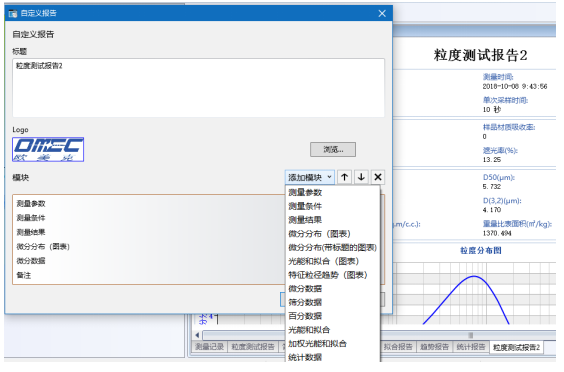Click the left arrow of horizontal scrollbar
Screen dimensions: 564x372
point(197,335)
